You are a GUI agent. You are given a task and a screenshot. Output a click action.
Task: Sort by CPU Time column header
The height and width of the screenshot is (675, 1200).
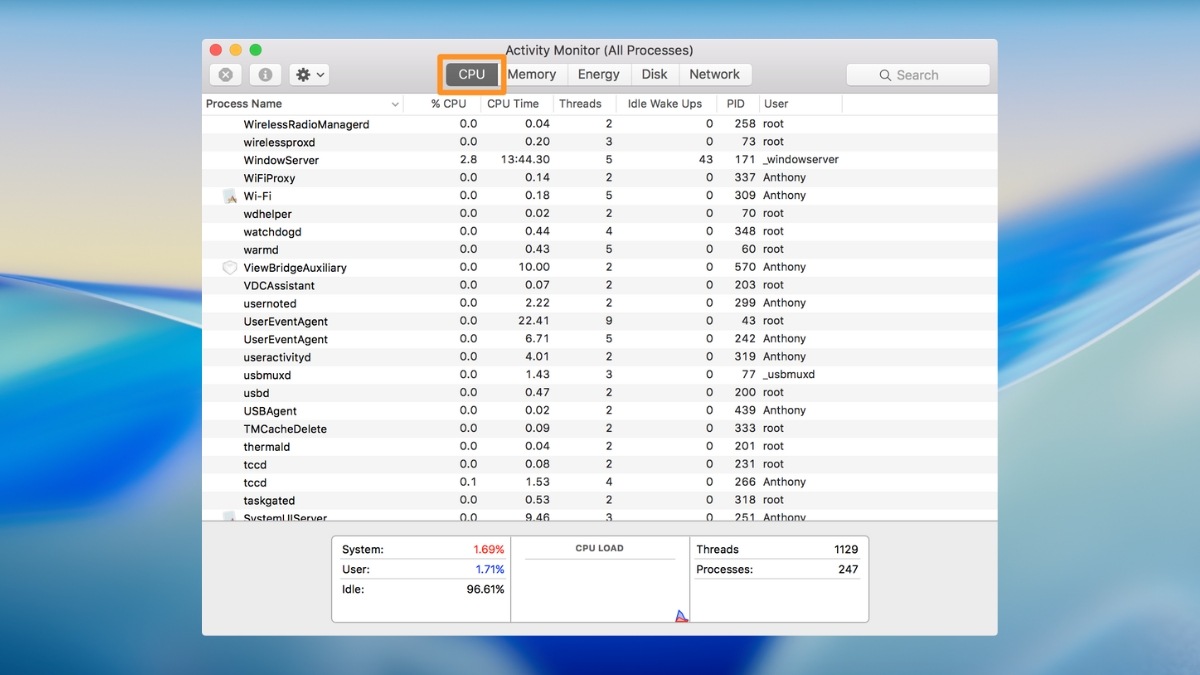[513, 104]
